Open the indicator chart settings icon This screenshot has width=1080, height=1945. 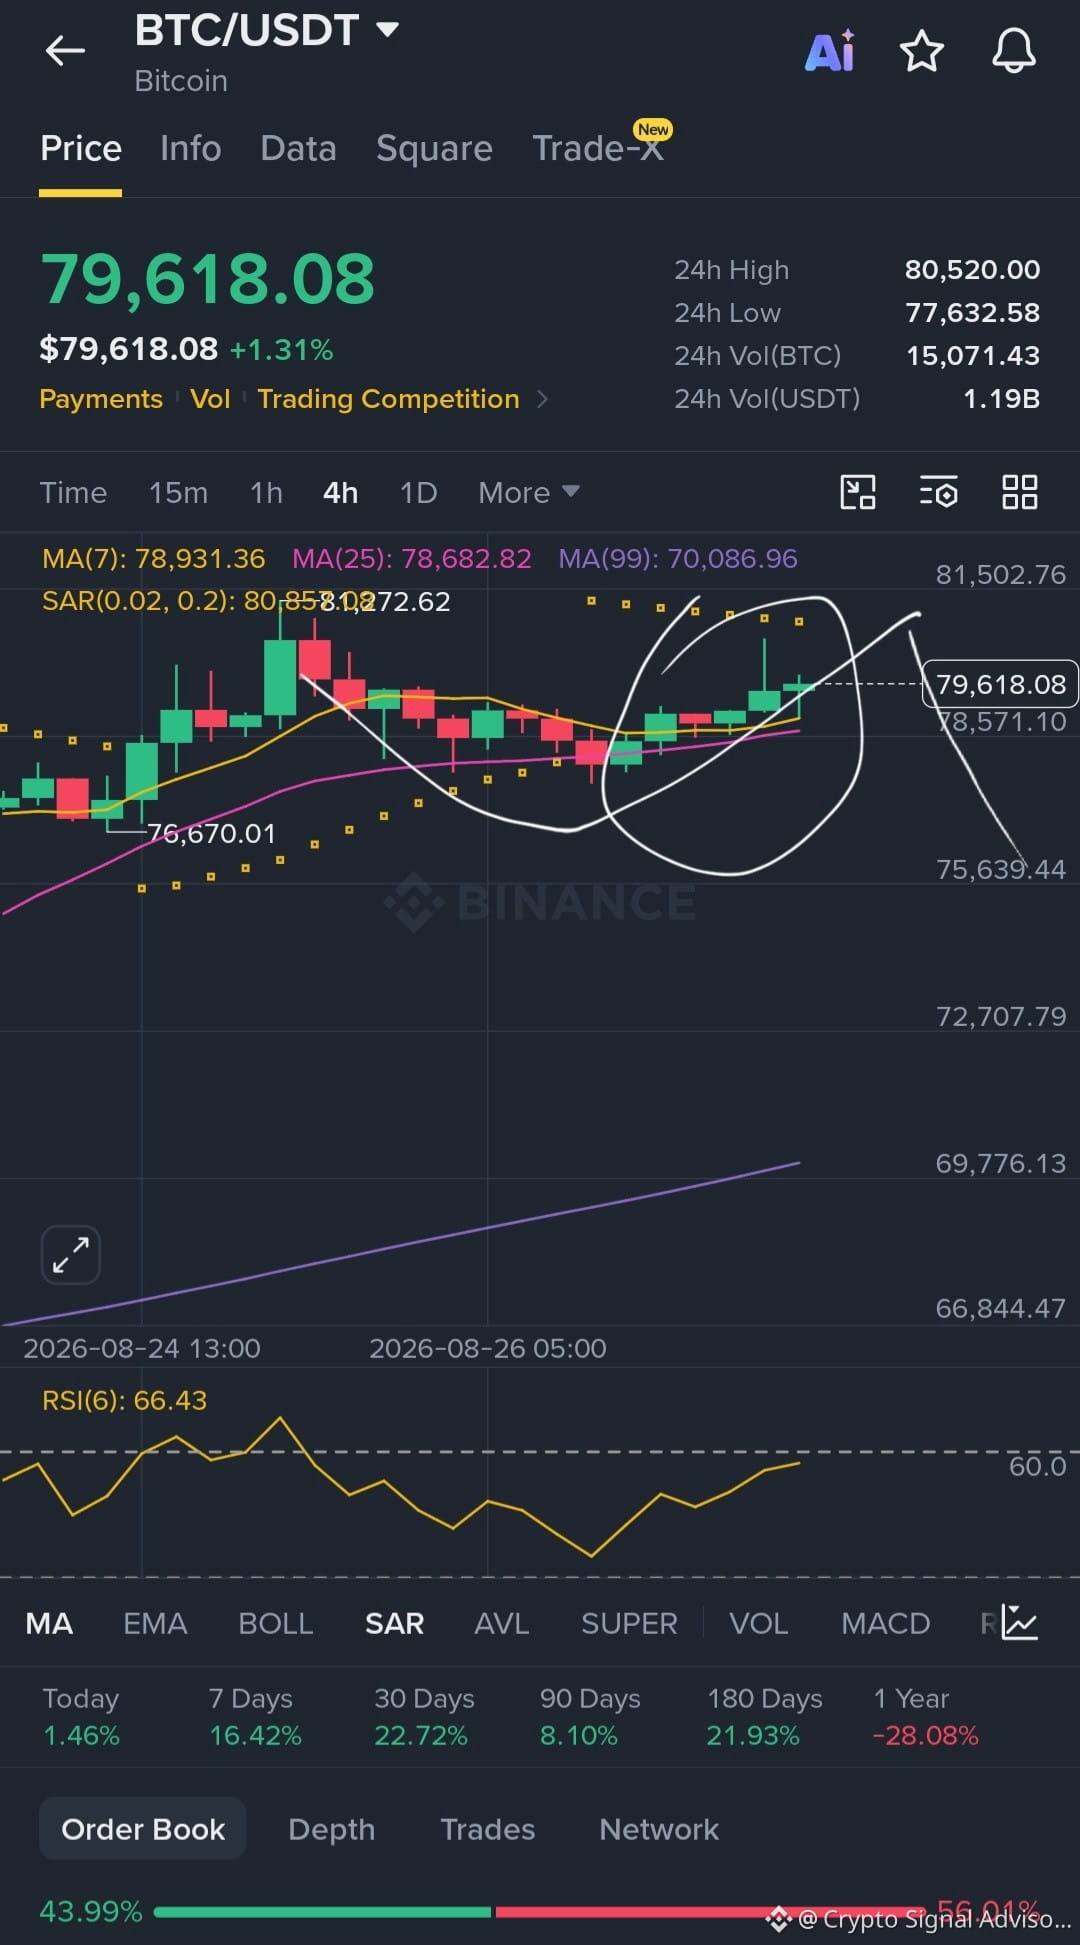pos(1020,1622)
